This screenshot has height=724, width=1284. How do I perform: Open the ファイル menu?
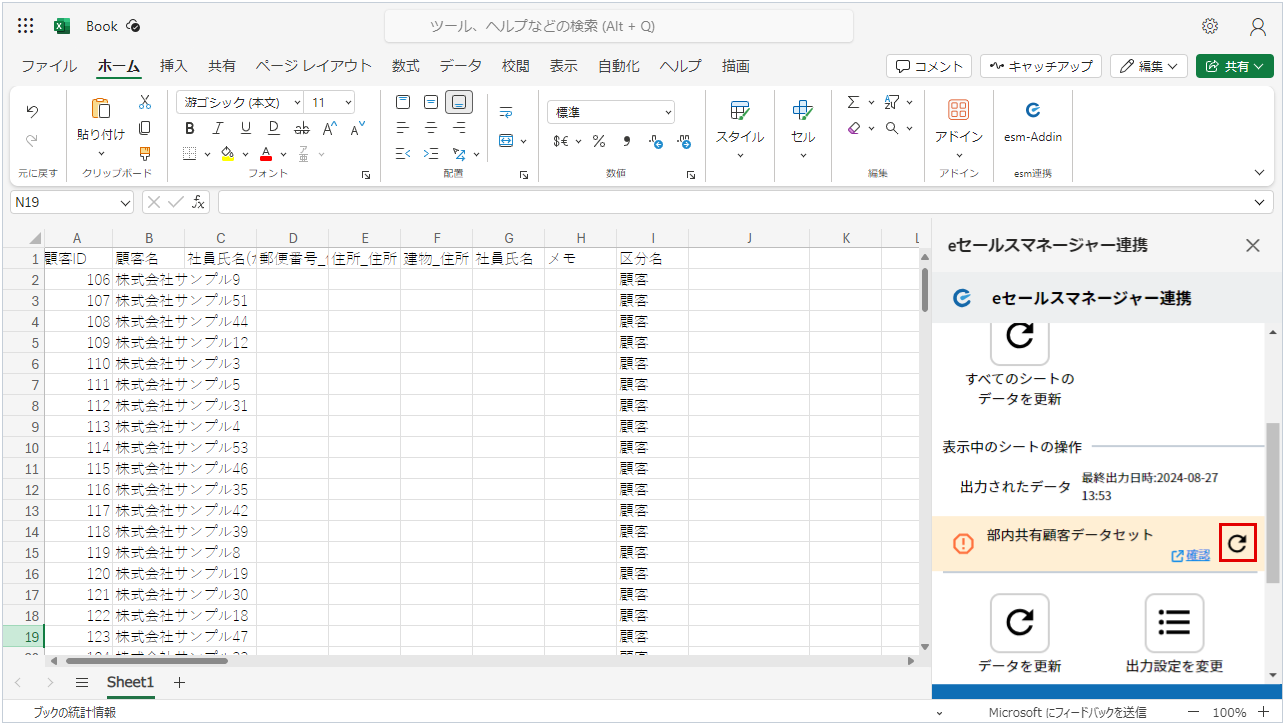pos(49,66)
